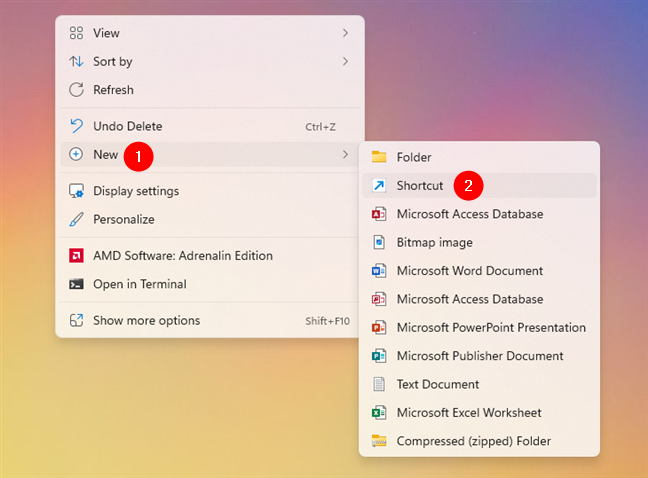Image resolution: width=648 pixels, height=478 pixels.
Task: Open the View menu entry
Action: (210, 33)
